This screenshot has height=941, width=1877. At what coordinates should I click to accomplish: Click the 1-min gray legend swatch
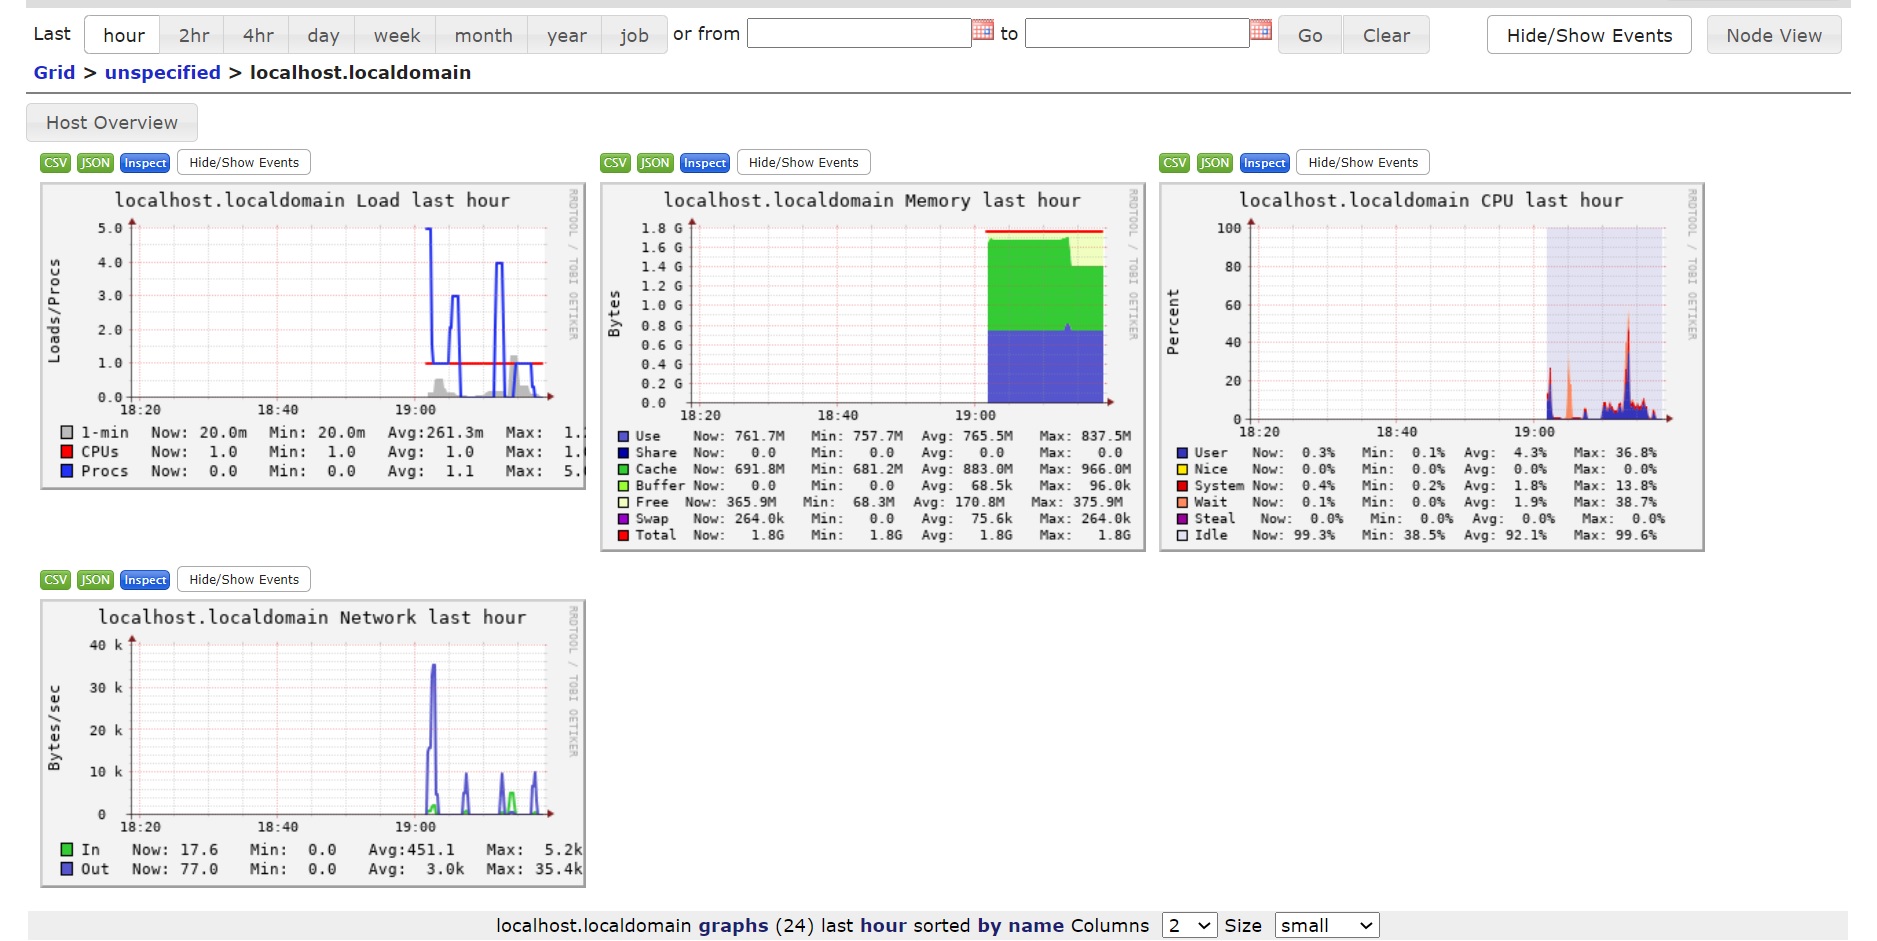[x=67, y=432]
